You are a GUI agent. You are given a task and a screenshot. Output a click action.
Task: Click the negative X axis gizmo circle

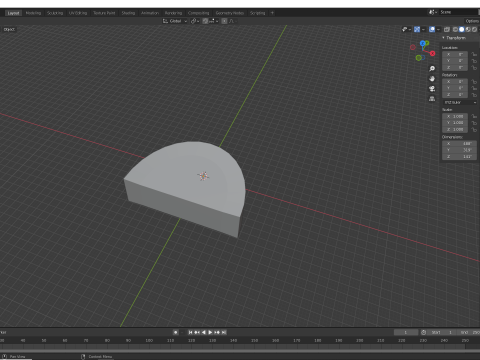[x=413, y=47]
